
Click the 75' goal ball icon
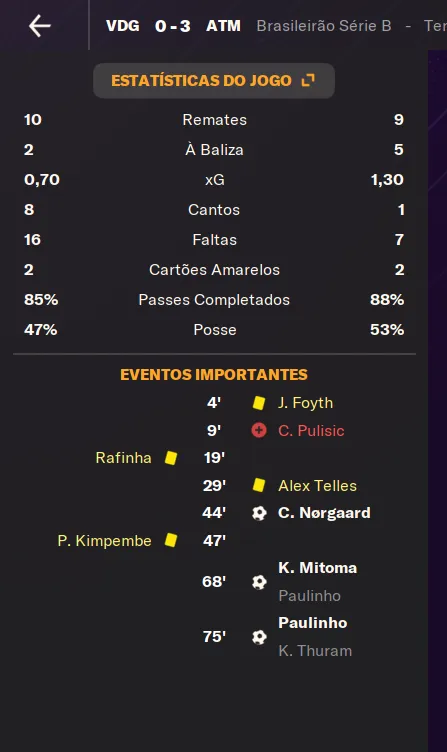259,637
